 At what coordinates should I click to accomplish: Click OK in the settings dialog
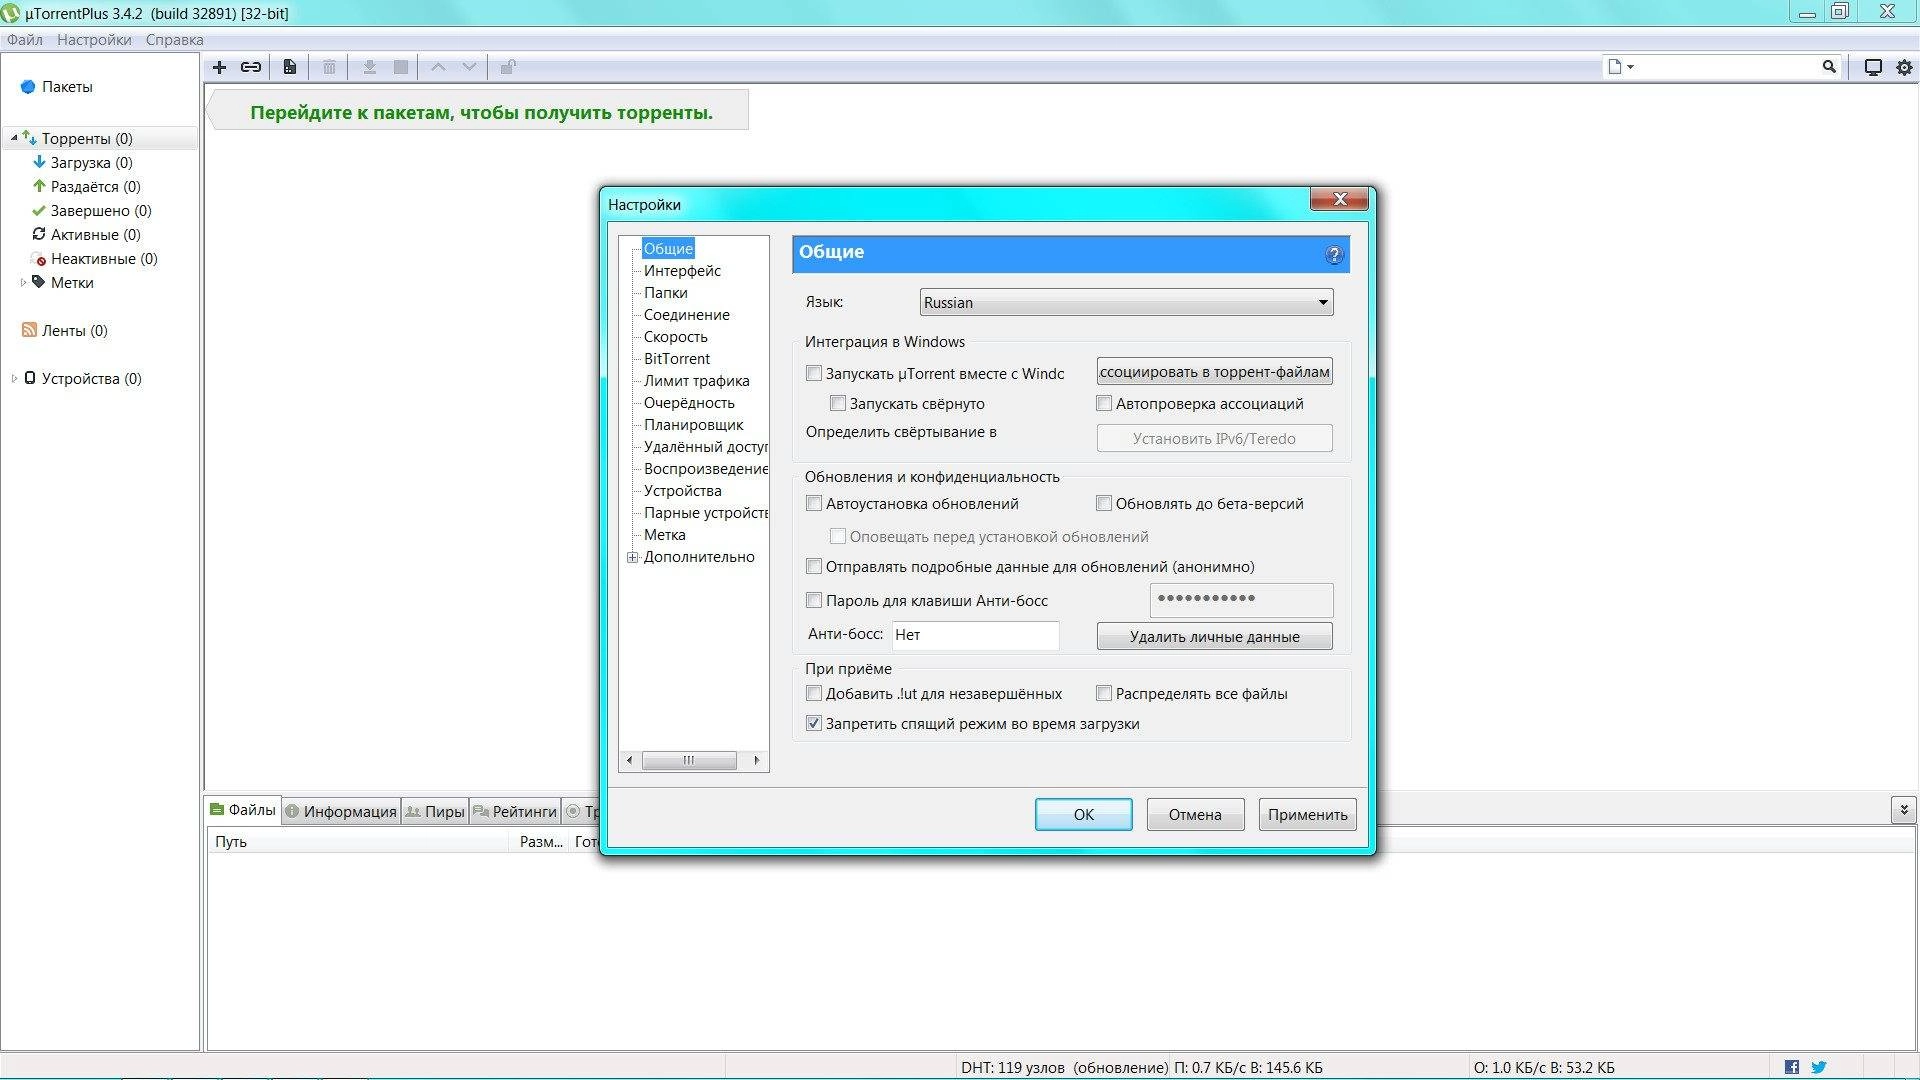[1084, 814]
